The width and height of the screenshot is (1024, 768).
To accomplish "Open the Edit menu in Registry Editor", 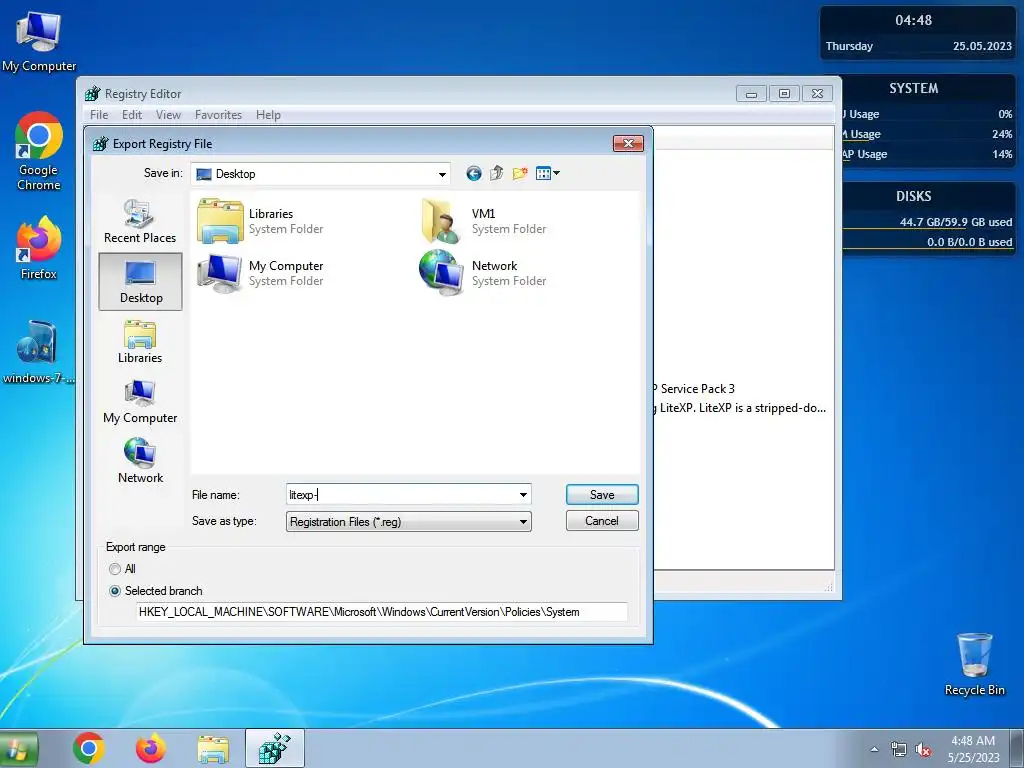I will click(x=132, y=115).
